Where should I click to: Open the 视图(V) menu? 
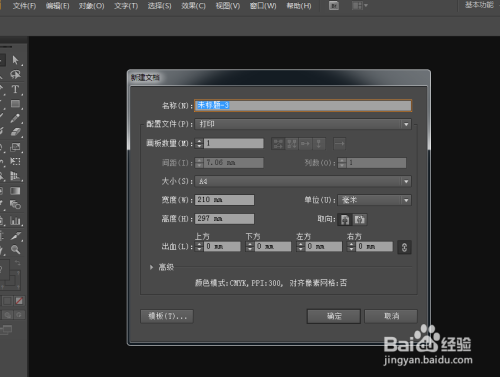pos(228,6)
